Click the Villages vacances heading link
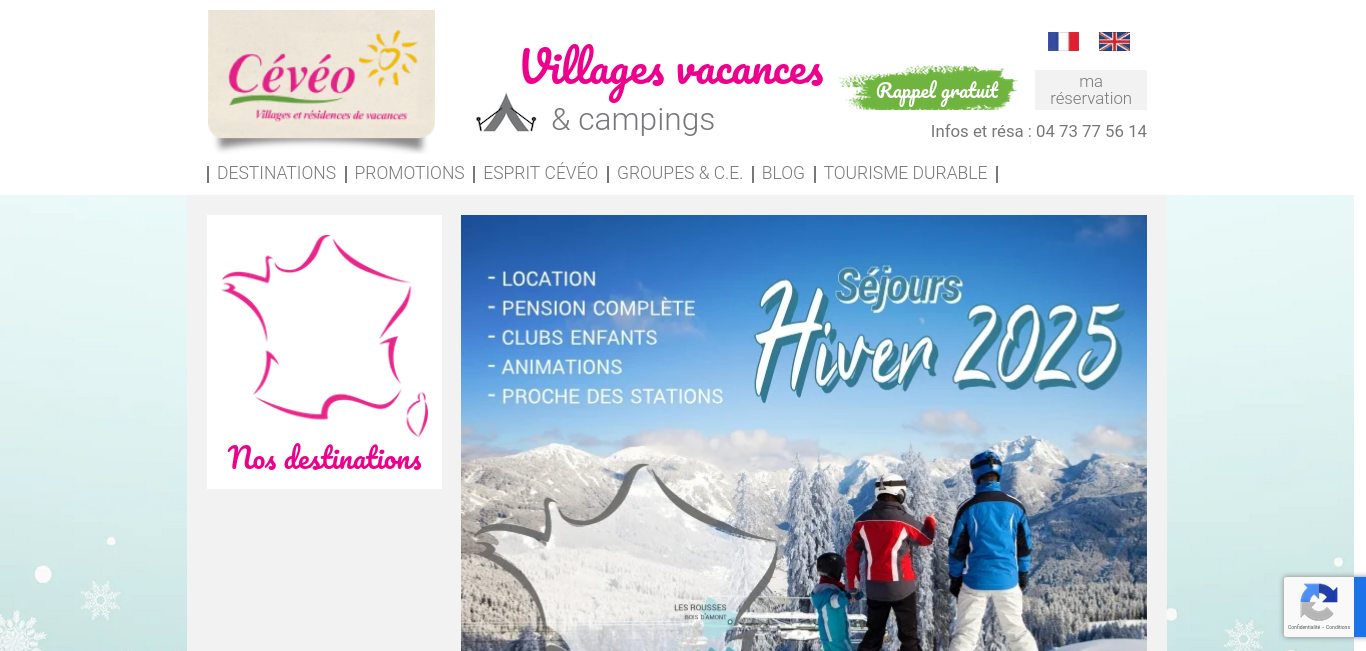 click(672, 69)
